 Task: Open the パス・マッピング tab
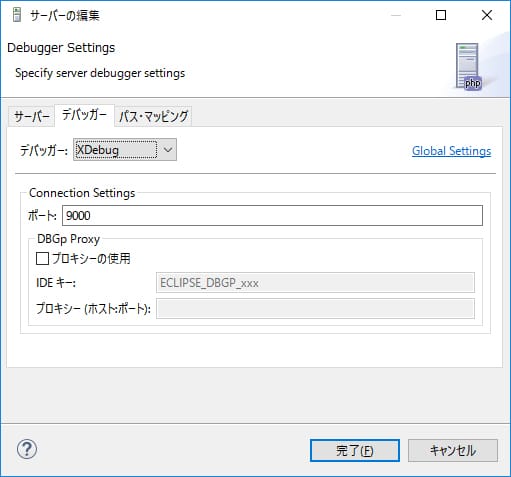pos(153,117)
